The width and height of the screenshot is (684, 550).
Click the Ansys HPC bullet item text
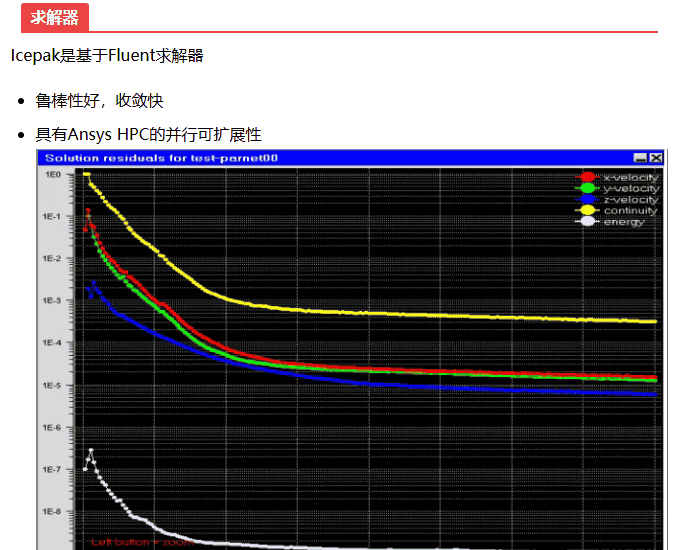pos(148,134)
